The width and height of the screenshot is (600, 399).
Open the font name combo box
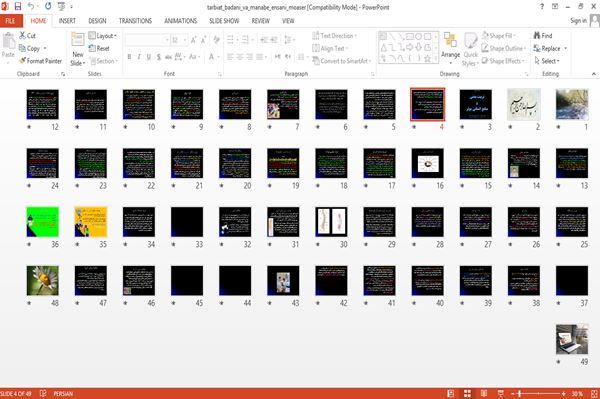pos(147,40)
